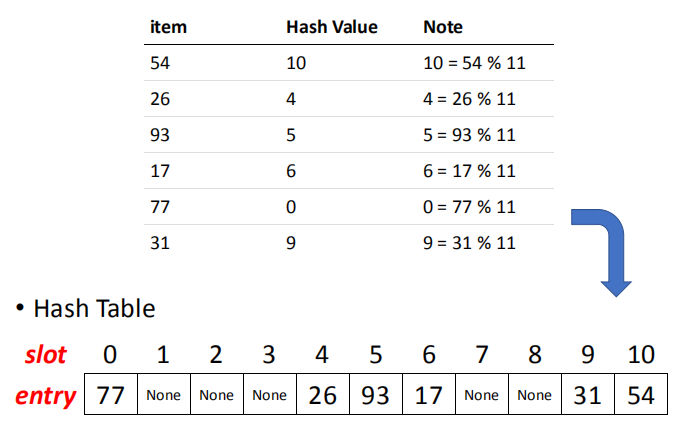Select entry cell 54 under slot 10
The width and height of the screenshot is (696, 421).
tap(639, 395)
